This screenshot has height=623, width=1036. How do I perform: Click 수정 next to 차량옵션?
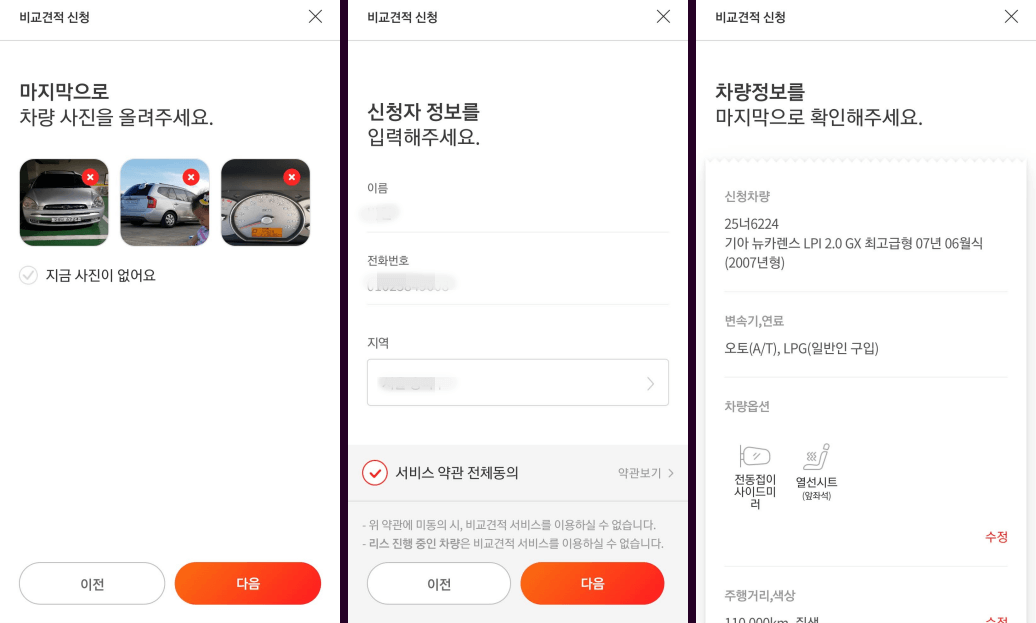tap(996, 537)
